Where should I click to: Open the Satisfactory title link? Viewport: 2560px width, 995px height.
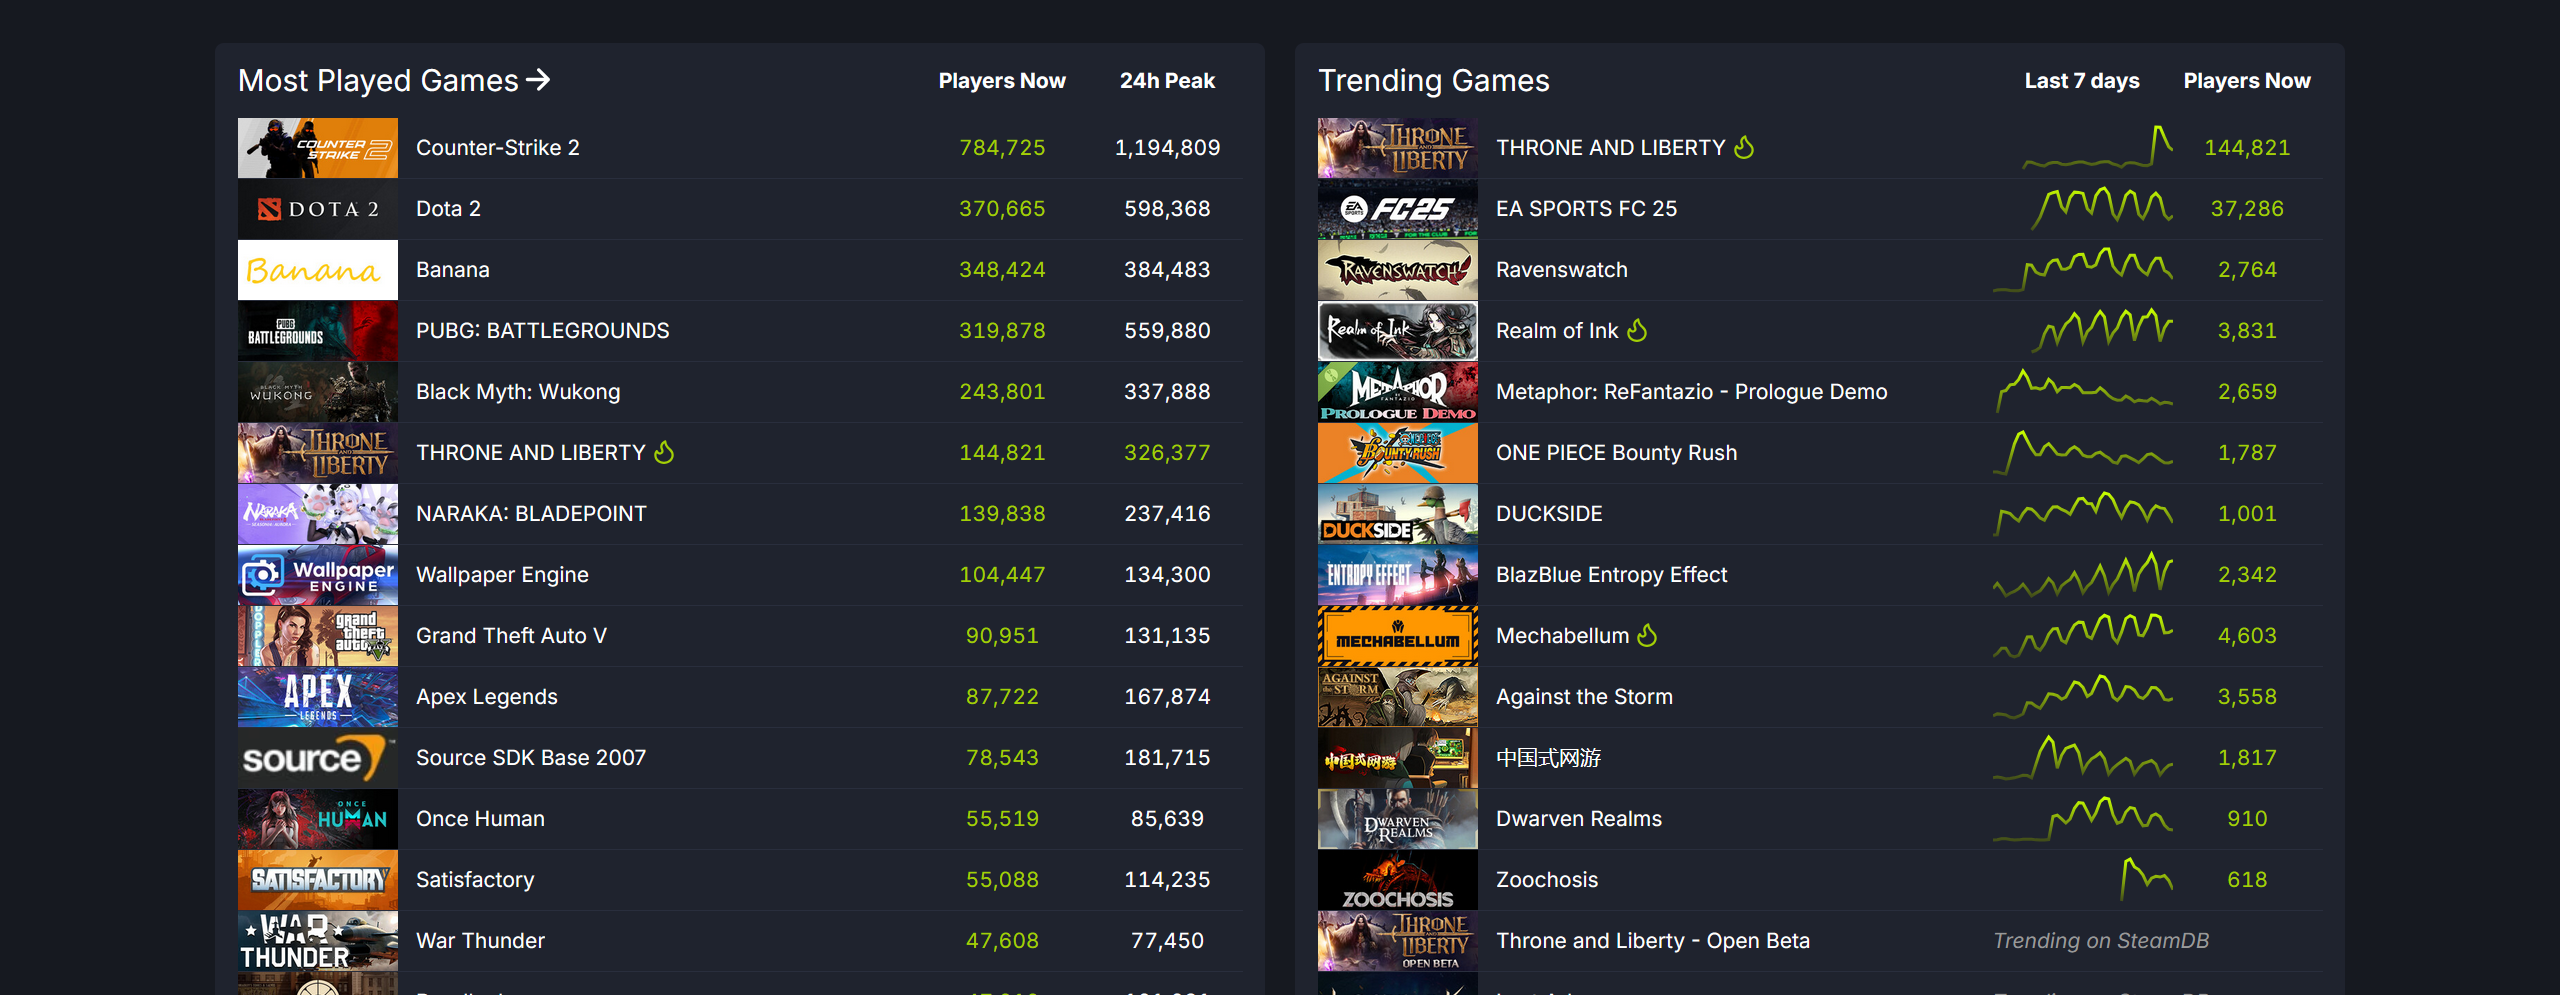[x=475, y=880]
